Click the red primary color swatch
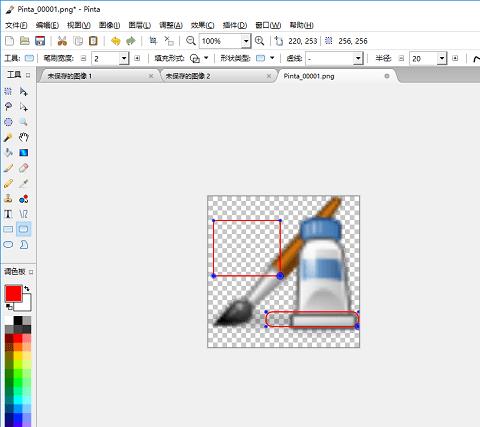 tap(13, 293)
